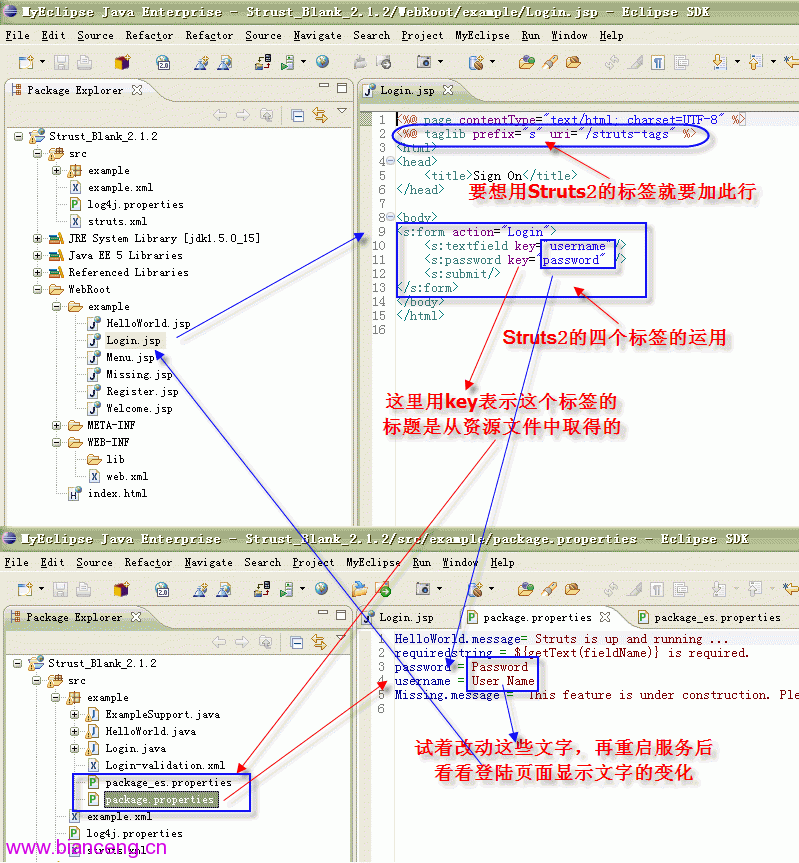Screen dimensions: 799x863
Task: Open Navigate menu in top window
Action: [x=318, y=36]
